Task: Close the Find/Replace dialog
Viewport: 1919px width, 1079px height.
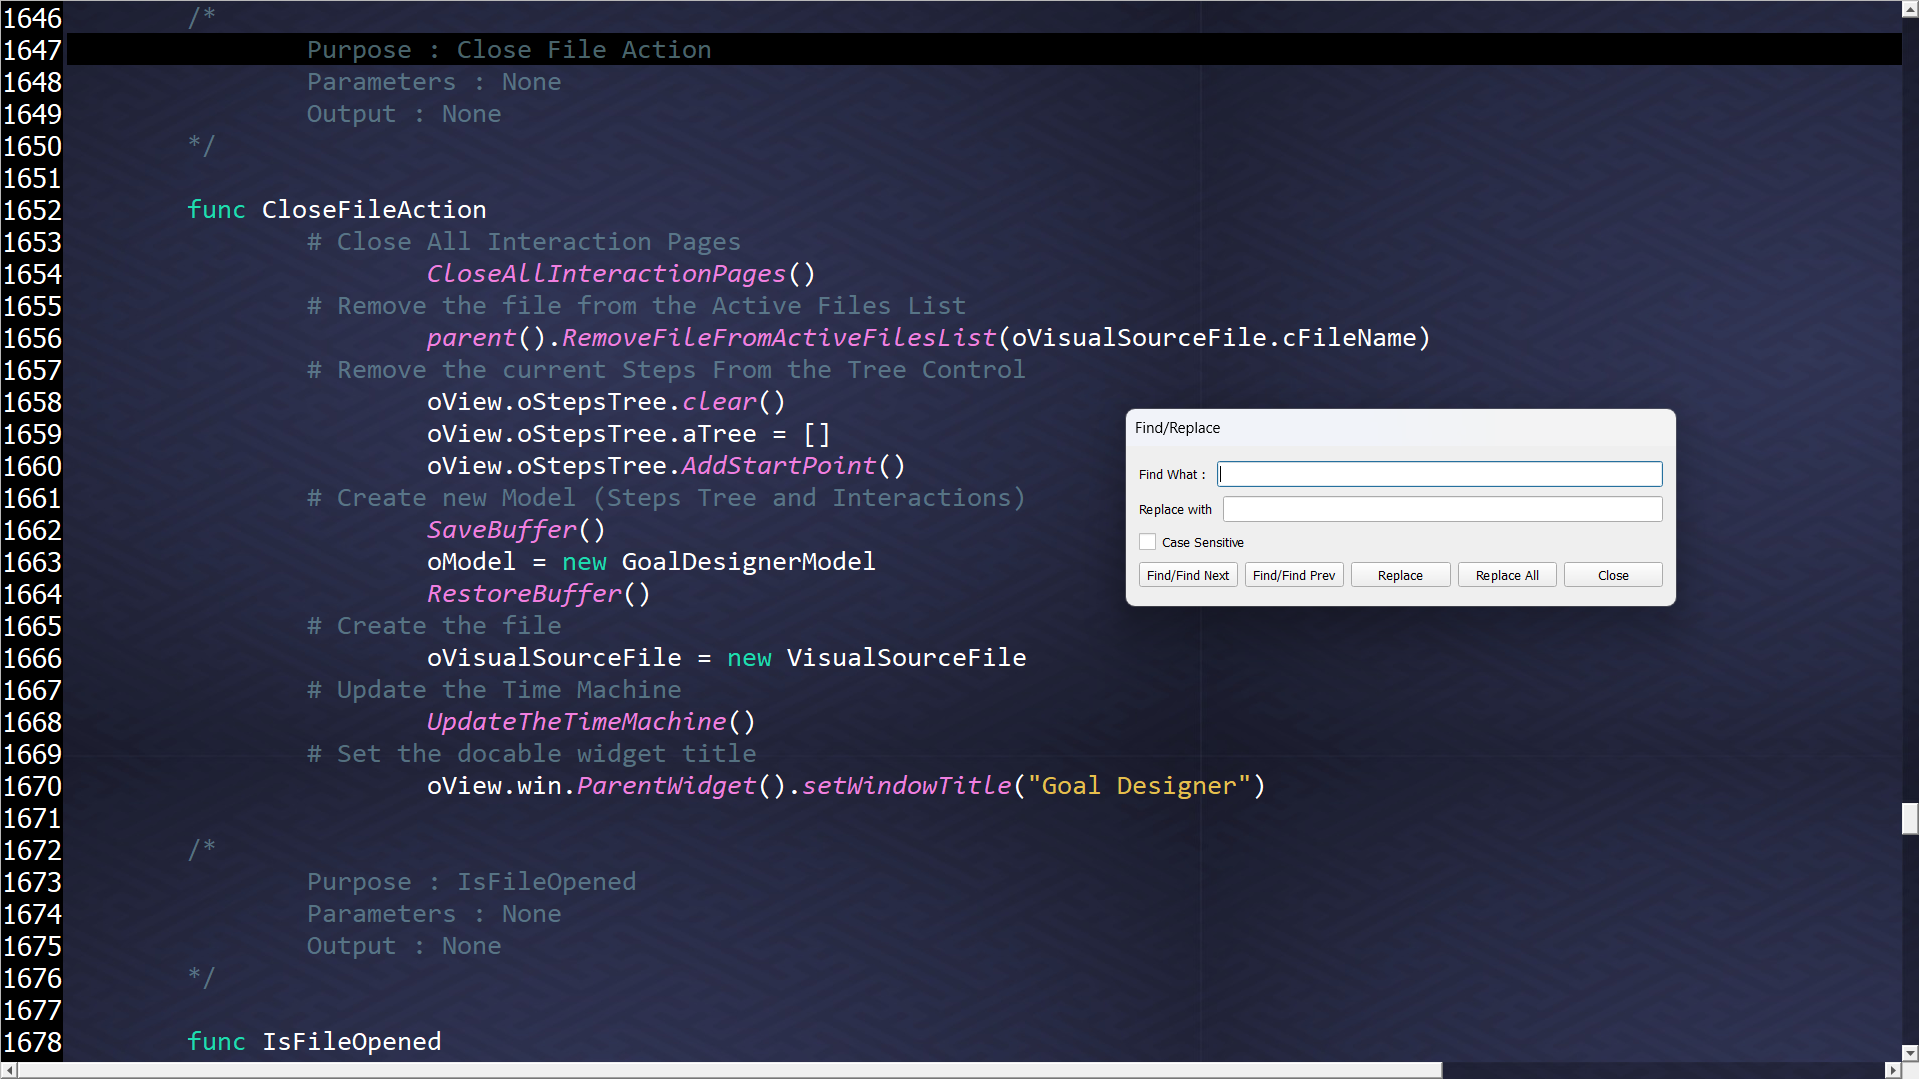Action: pos(1612,575)
